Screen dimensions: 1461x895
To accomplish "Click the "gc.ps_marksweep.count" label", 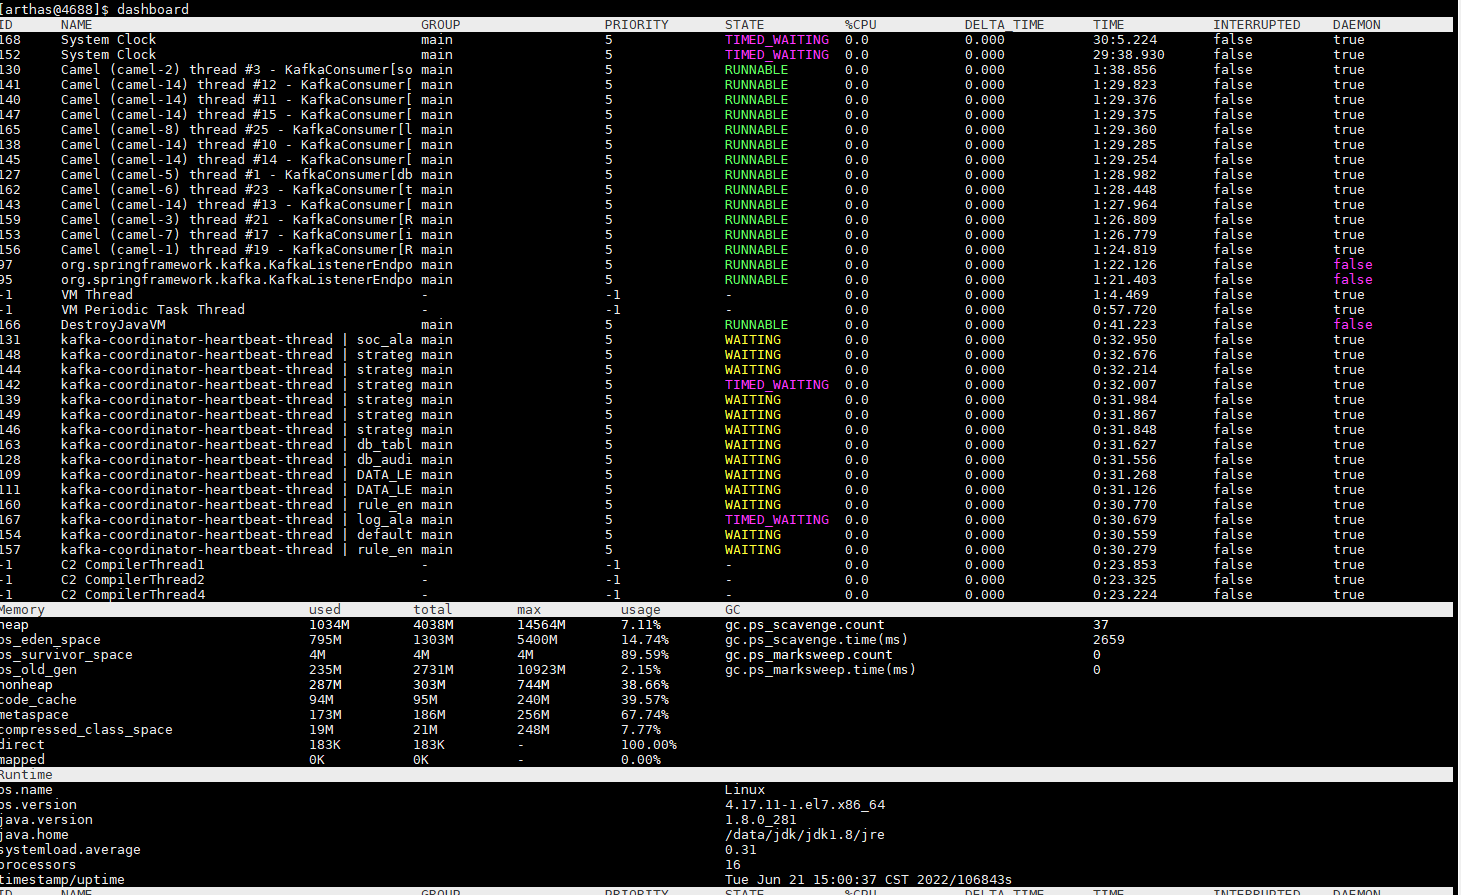I will [808, 655].
